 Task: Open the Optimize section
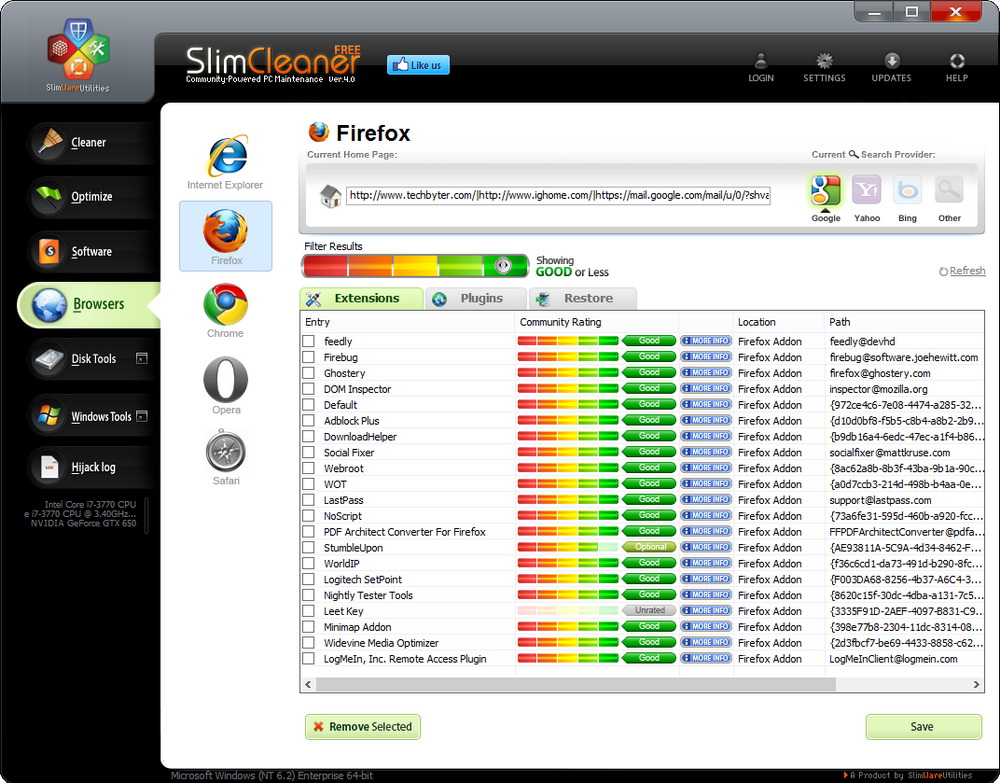coord(91,196)
